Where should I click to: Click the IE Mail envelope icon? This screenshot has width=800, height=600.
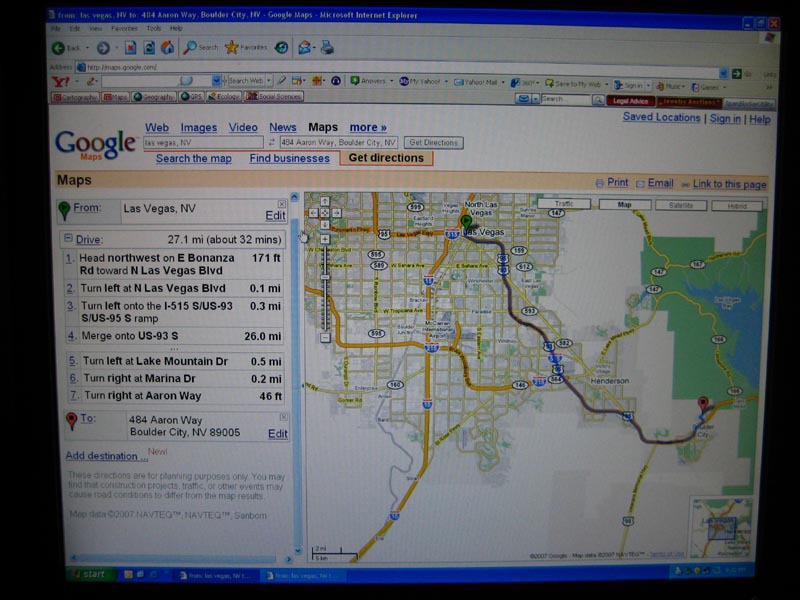(x=305, y=48)
